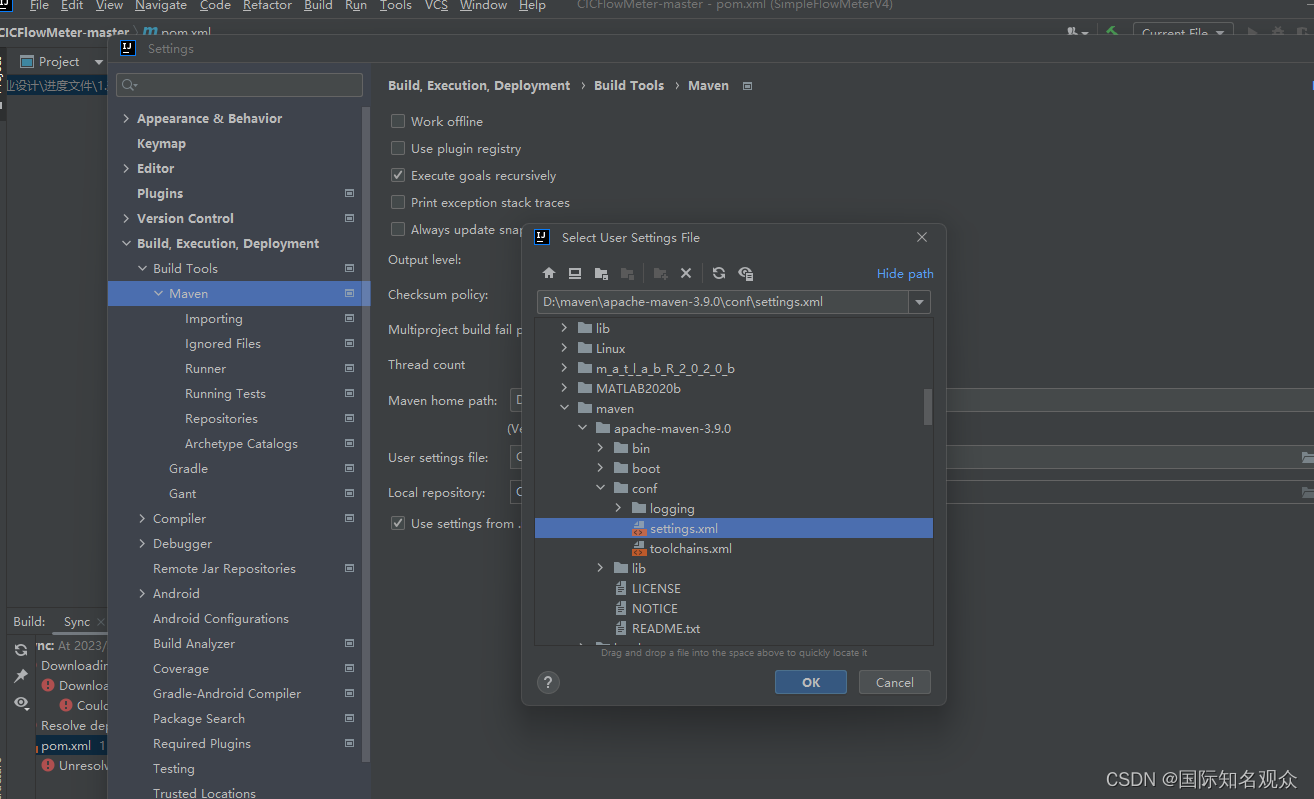Image resolution: width=1314 pixels, height=799 pixels.
Task: Open help with the question mark button
Action: (x=548, y=682)
